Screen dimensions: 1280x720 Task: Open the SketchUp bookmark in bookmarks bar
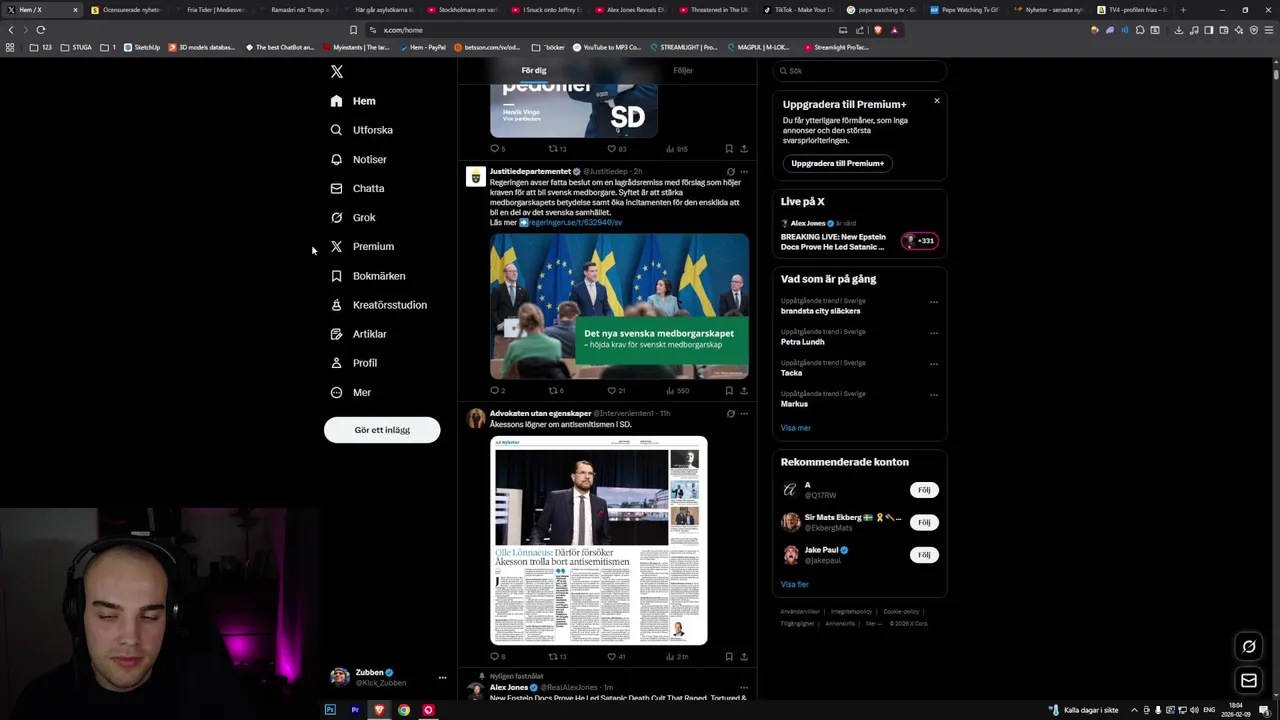tap(142, 47)
